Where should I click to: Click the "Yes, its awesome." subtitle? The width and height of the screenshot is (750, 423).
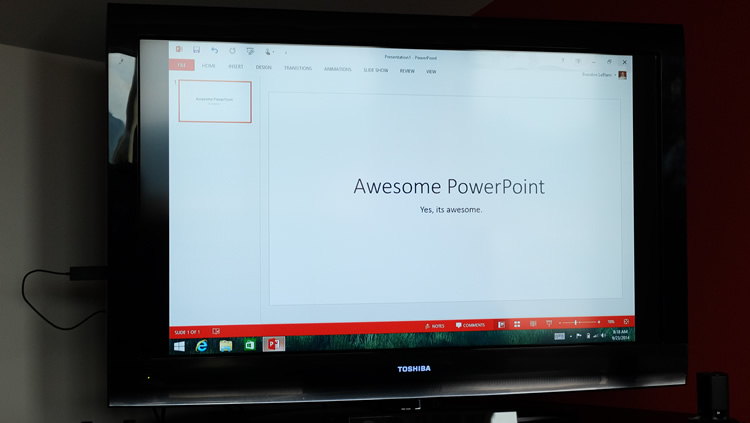[x=451, y=210]
